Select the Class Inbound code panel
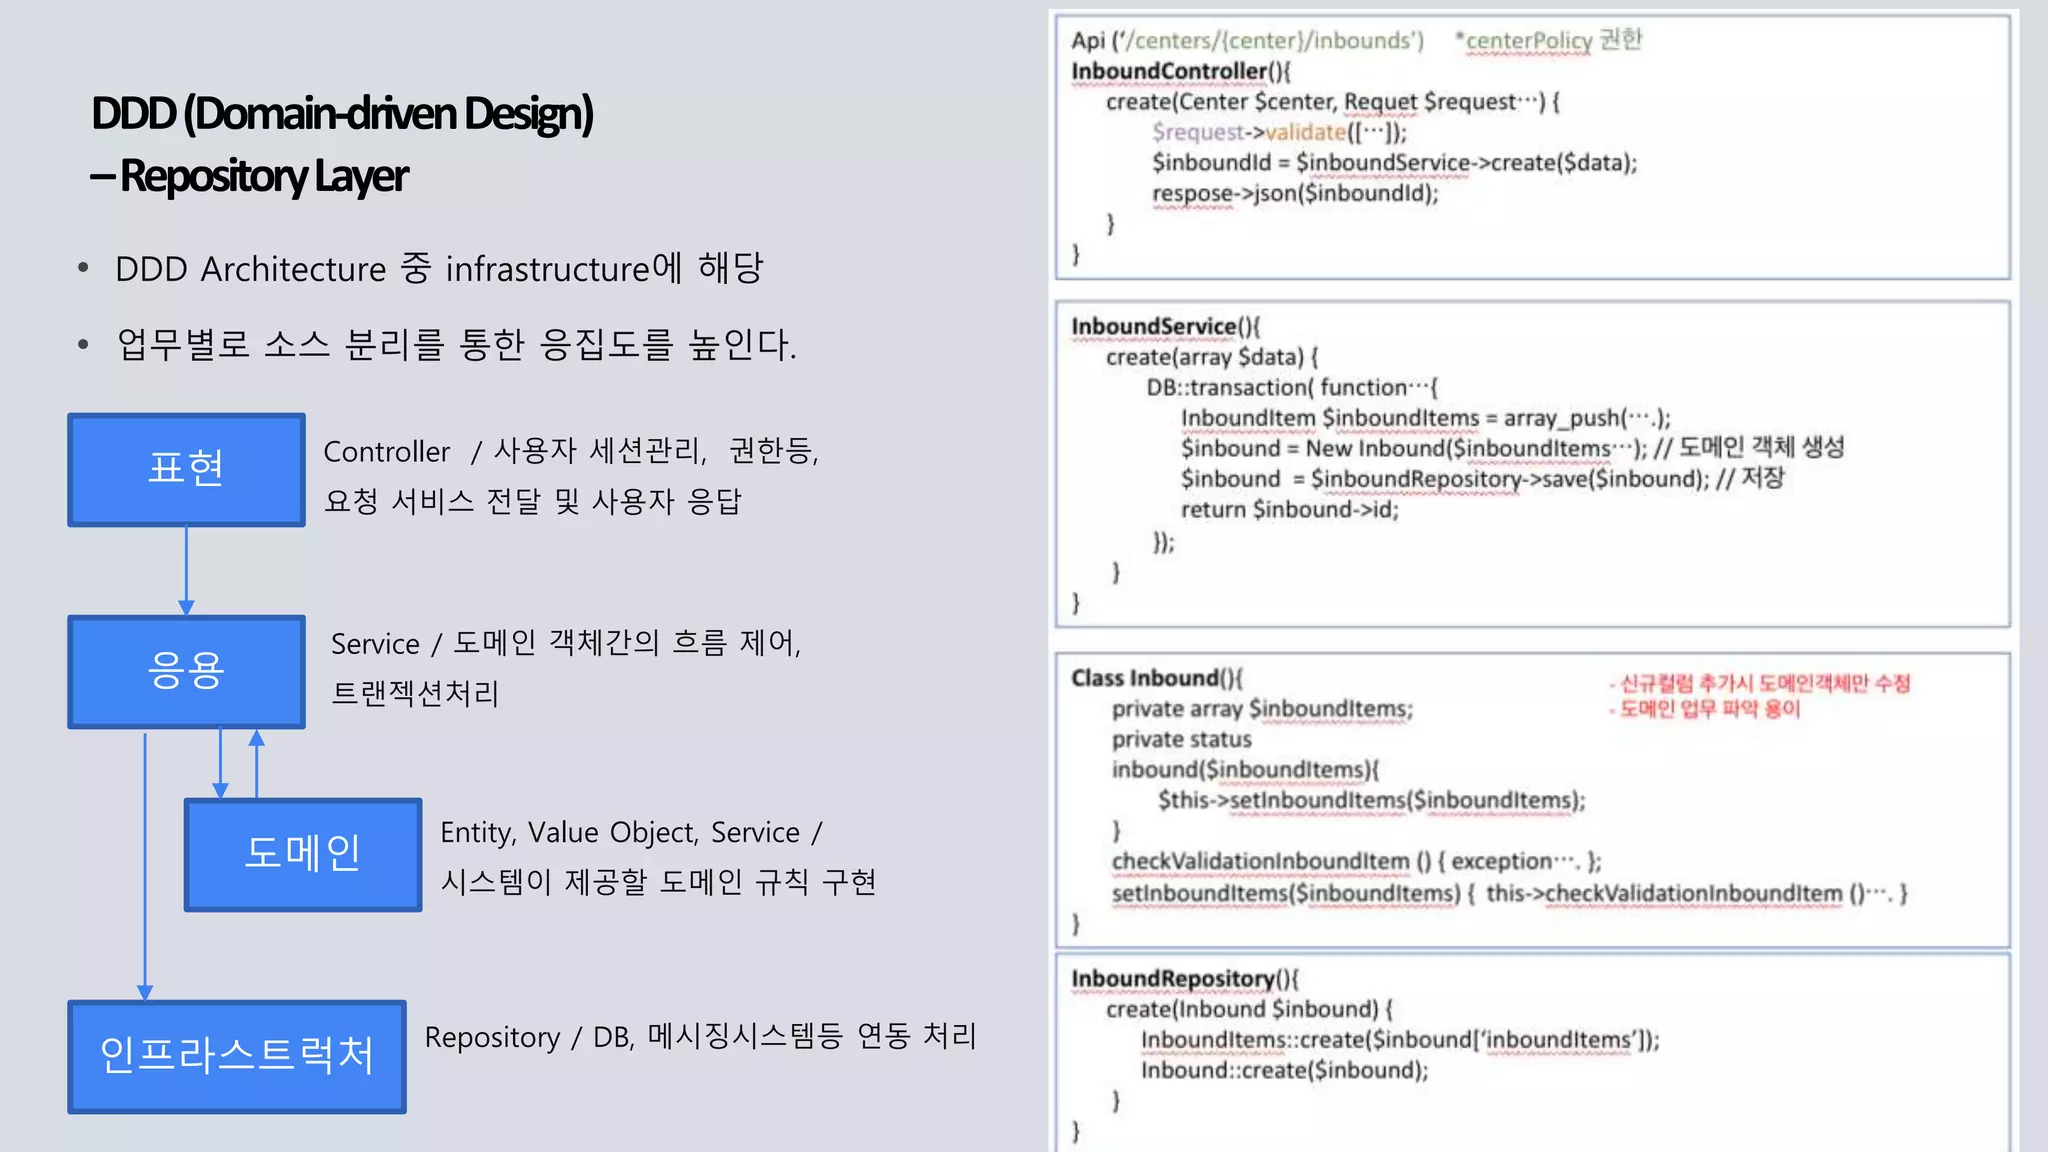The width and height of the screenshot is (2048, 1152). pos(1533,800)
